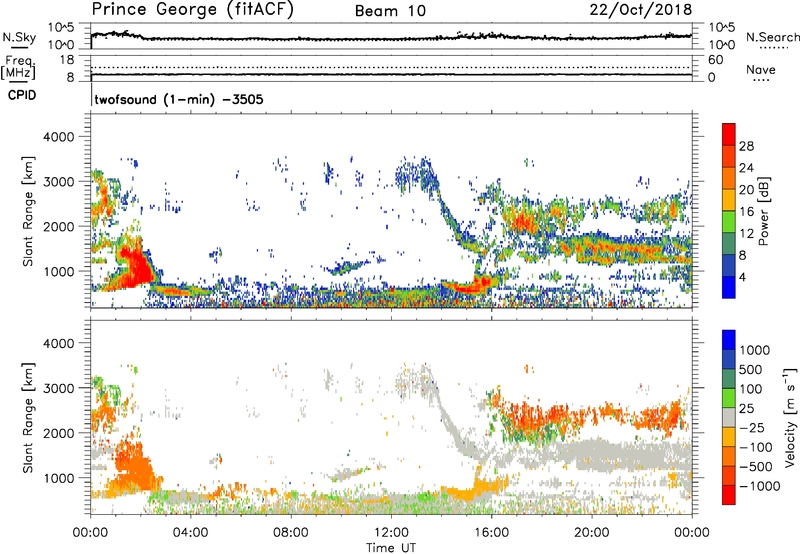This screenshot has height=554, width=800.
Task: Click the 'CPID' row label
Action: [22, 95]
